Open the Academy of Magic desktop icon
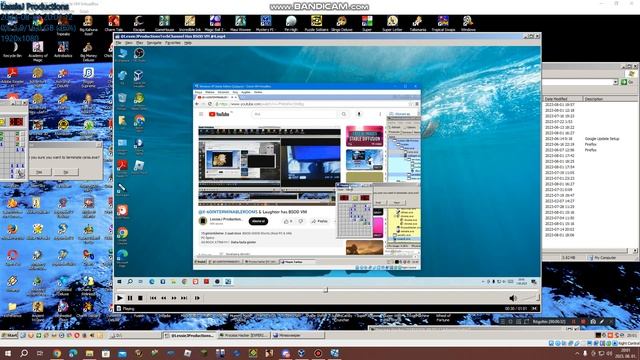 (x=38, y=51)
